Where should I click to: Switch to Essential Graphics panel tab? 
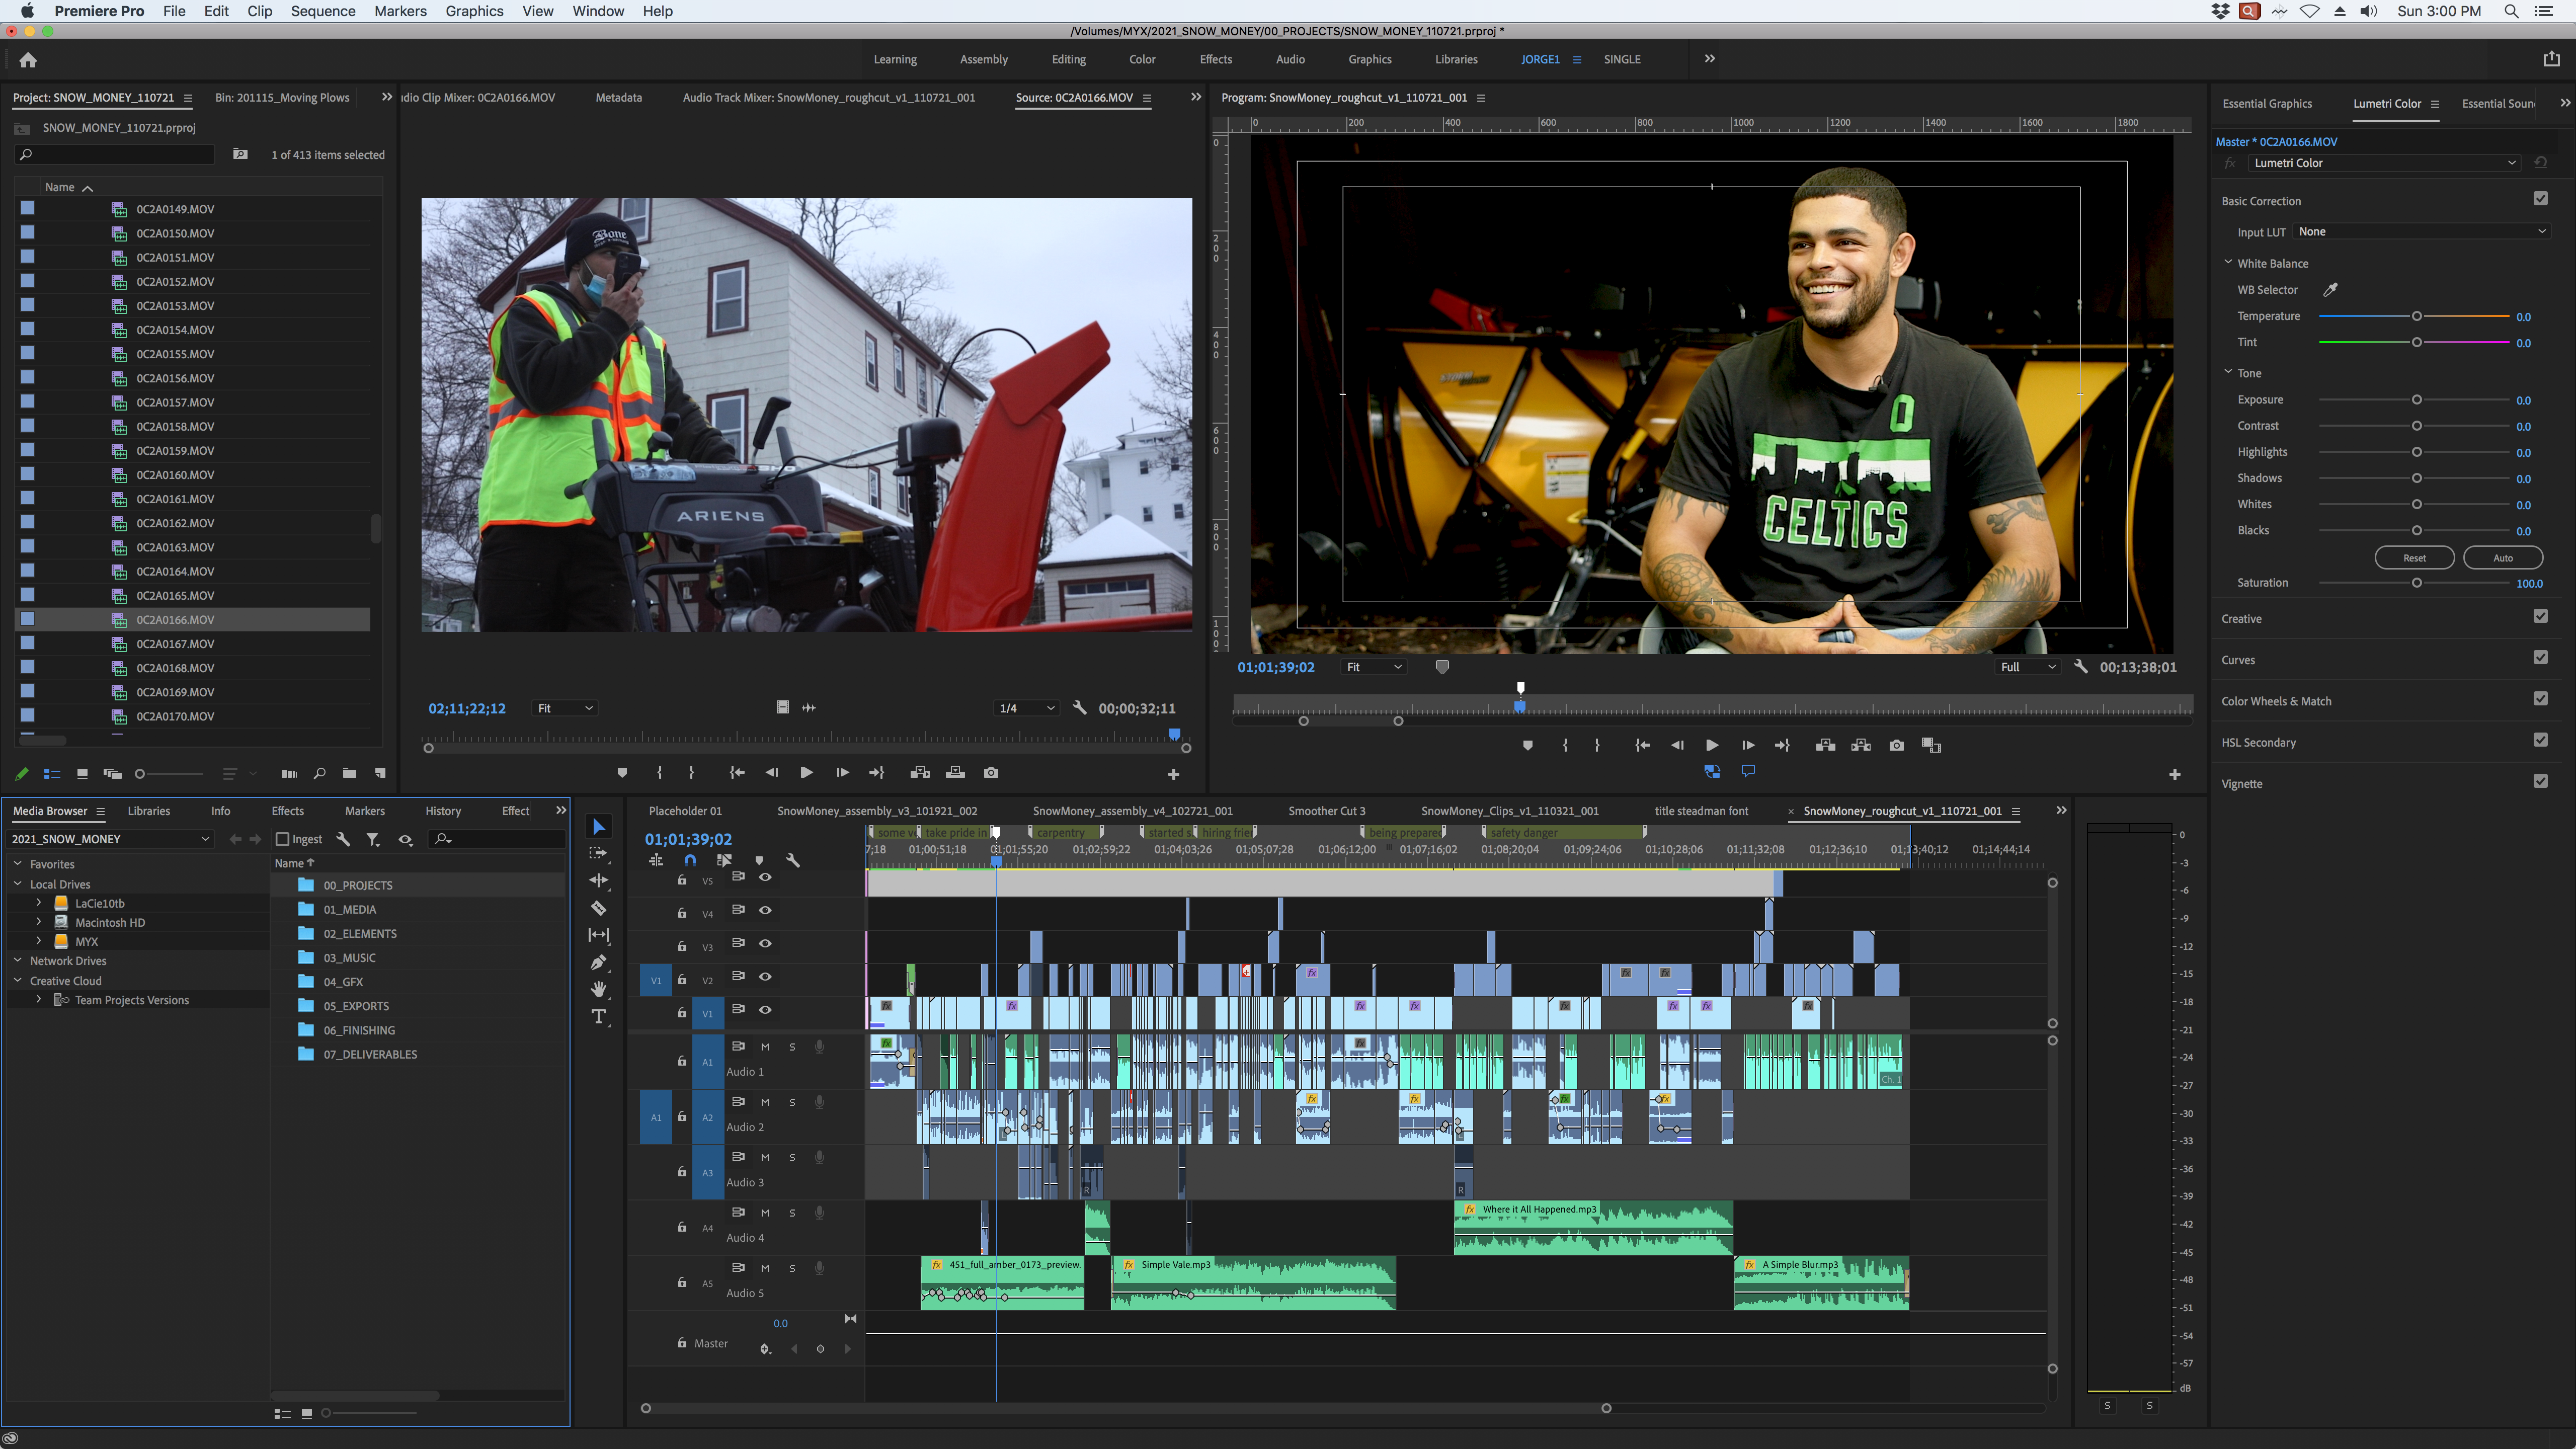click(2266, 104)
